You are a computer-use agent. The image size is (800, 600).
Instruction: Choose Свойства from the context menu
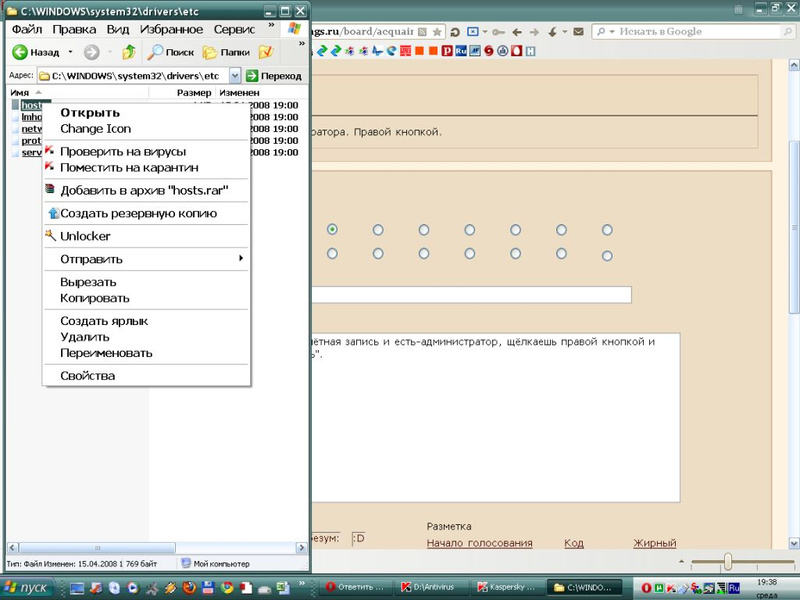pyautogui.click(x=87, y=376)
